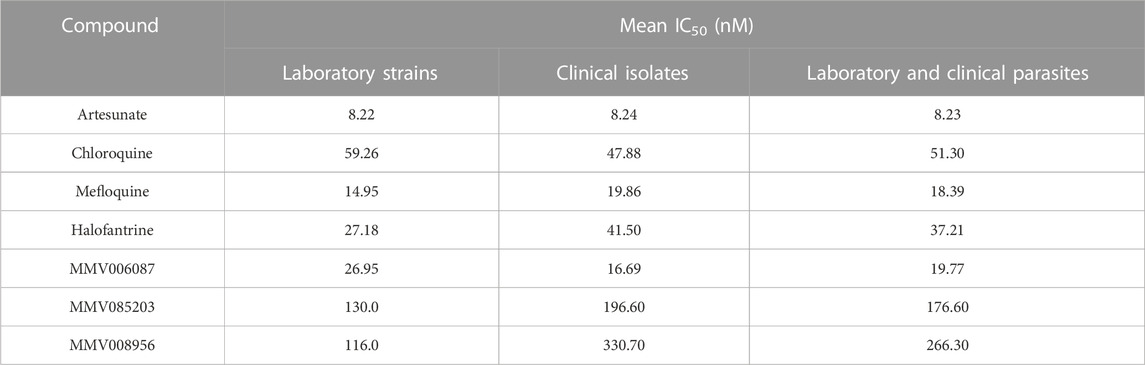The width and height of the screenshot is (1145, 365).
Task: Click the 130.0 laboratory strains value
Action: click(x=361, y=307)
